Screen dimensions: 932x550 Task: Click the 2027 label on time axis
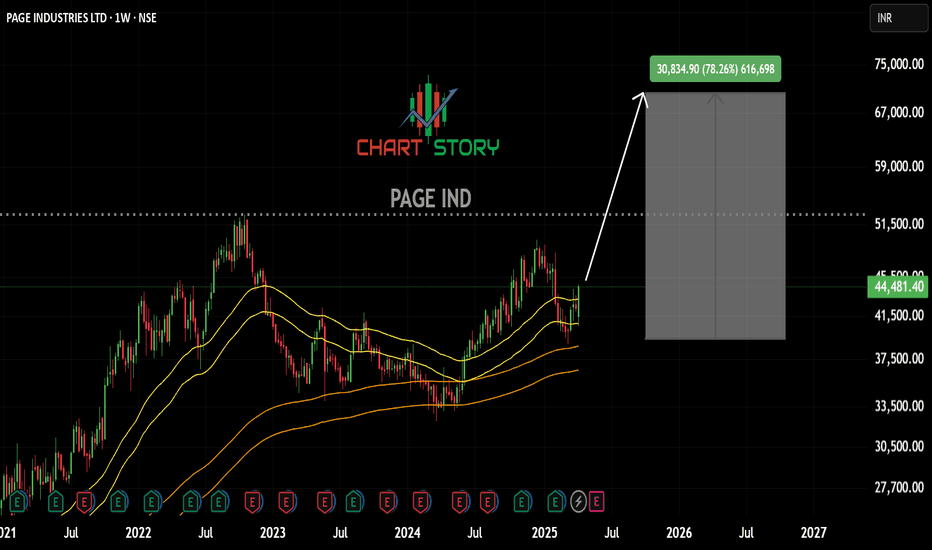tap(813, 533)
